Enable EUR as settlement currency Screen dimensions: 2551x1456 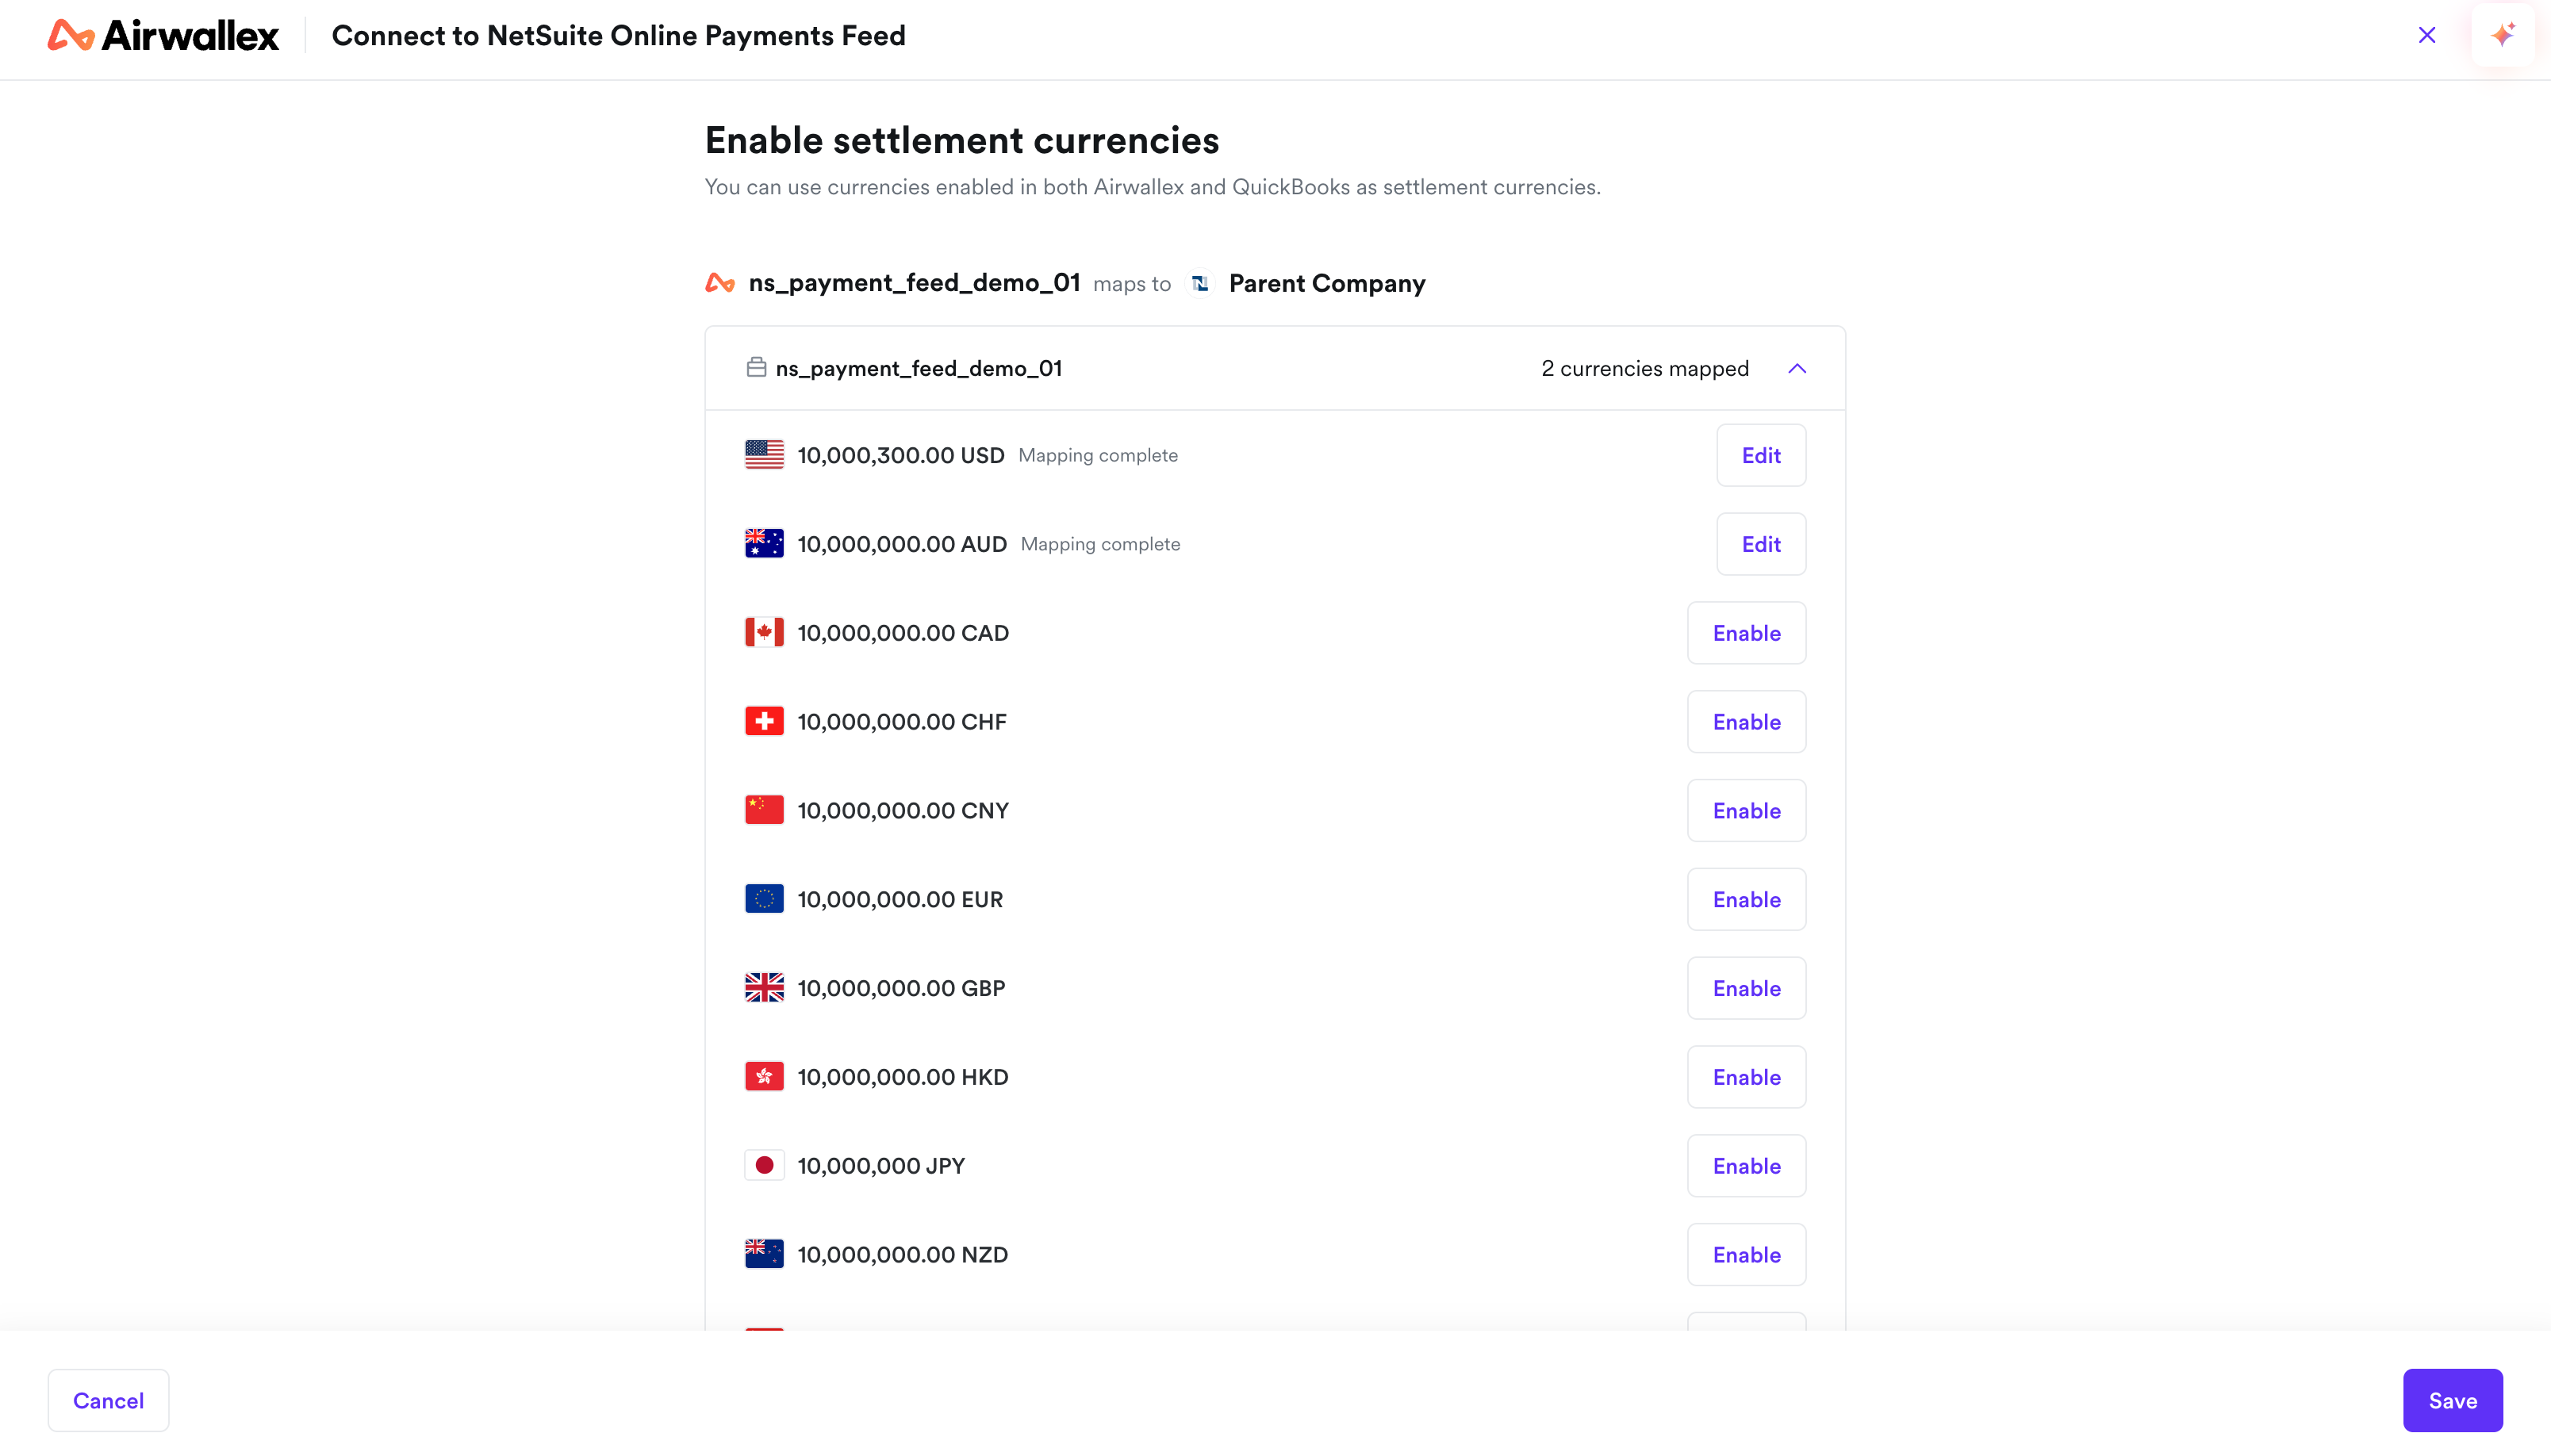pyautogui.click(x=1746, y=899)
